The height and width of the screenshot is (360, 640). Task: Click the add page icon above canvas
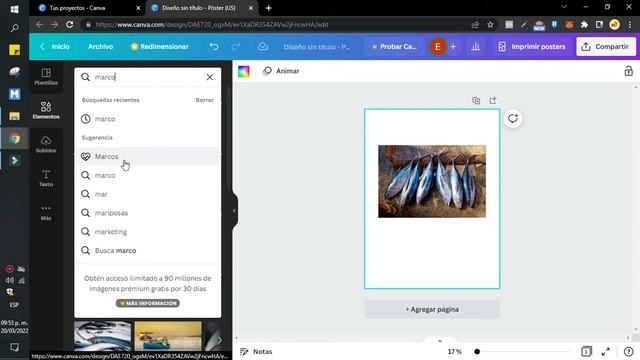tap(493, 100)
